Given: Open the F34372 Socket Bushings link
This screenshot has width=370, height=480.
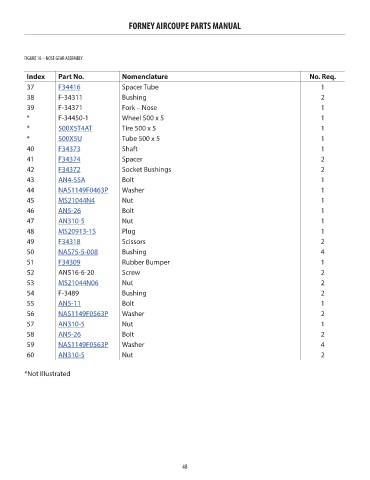Looking at the screenshot, I should pos(69,170).
